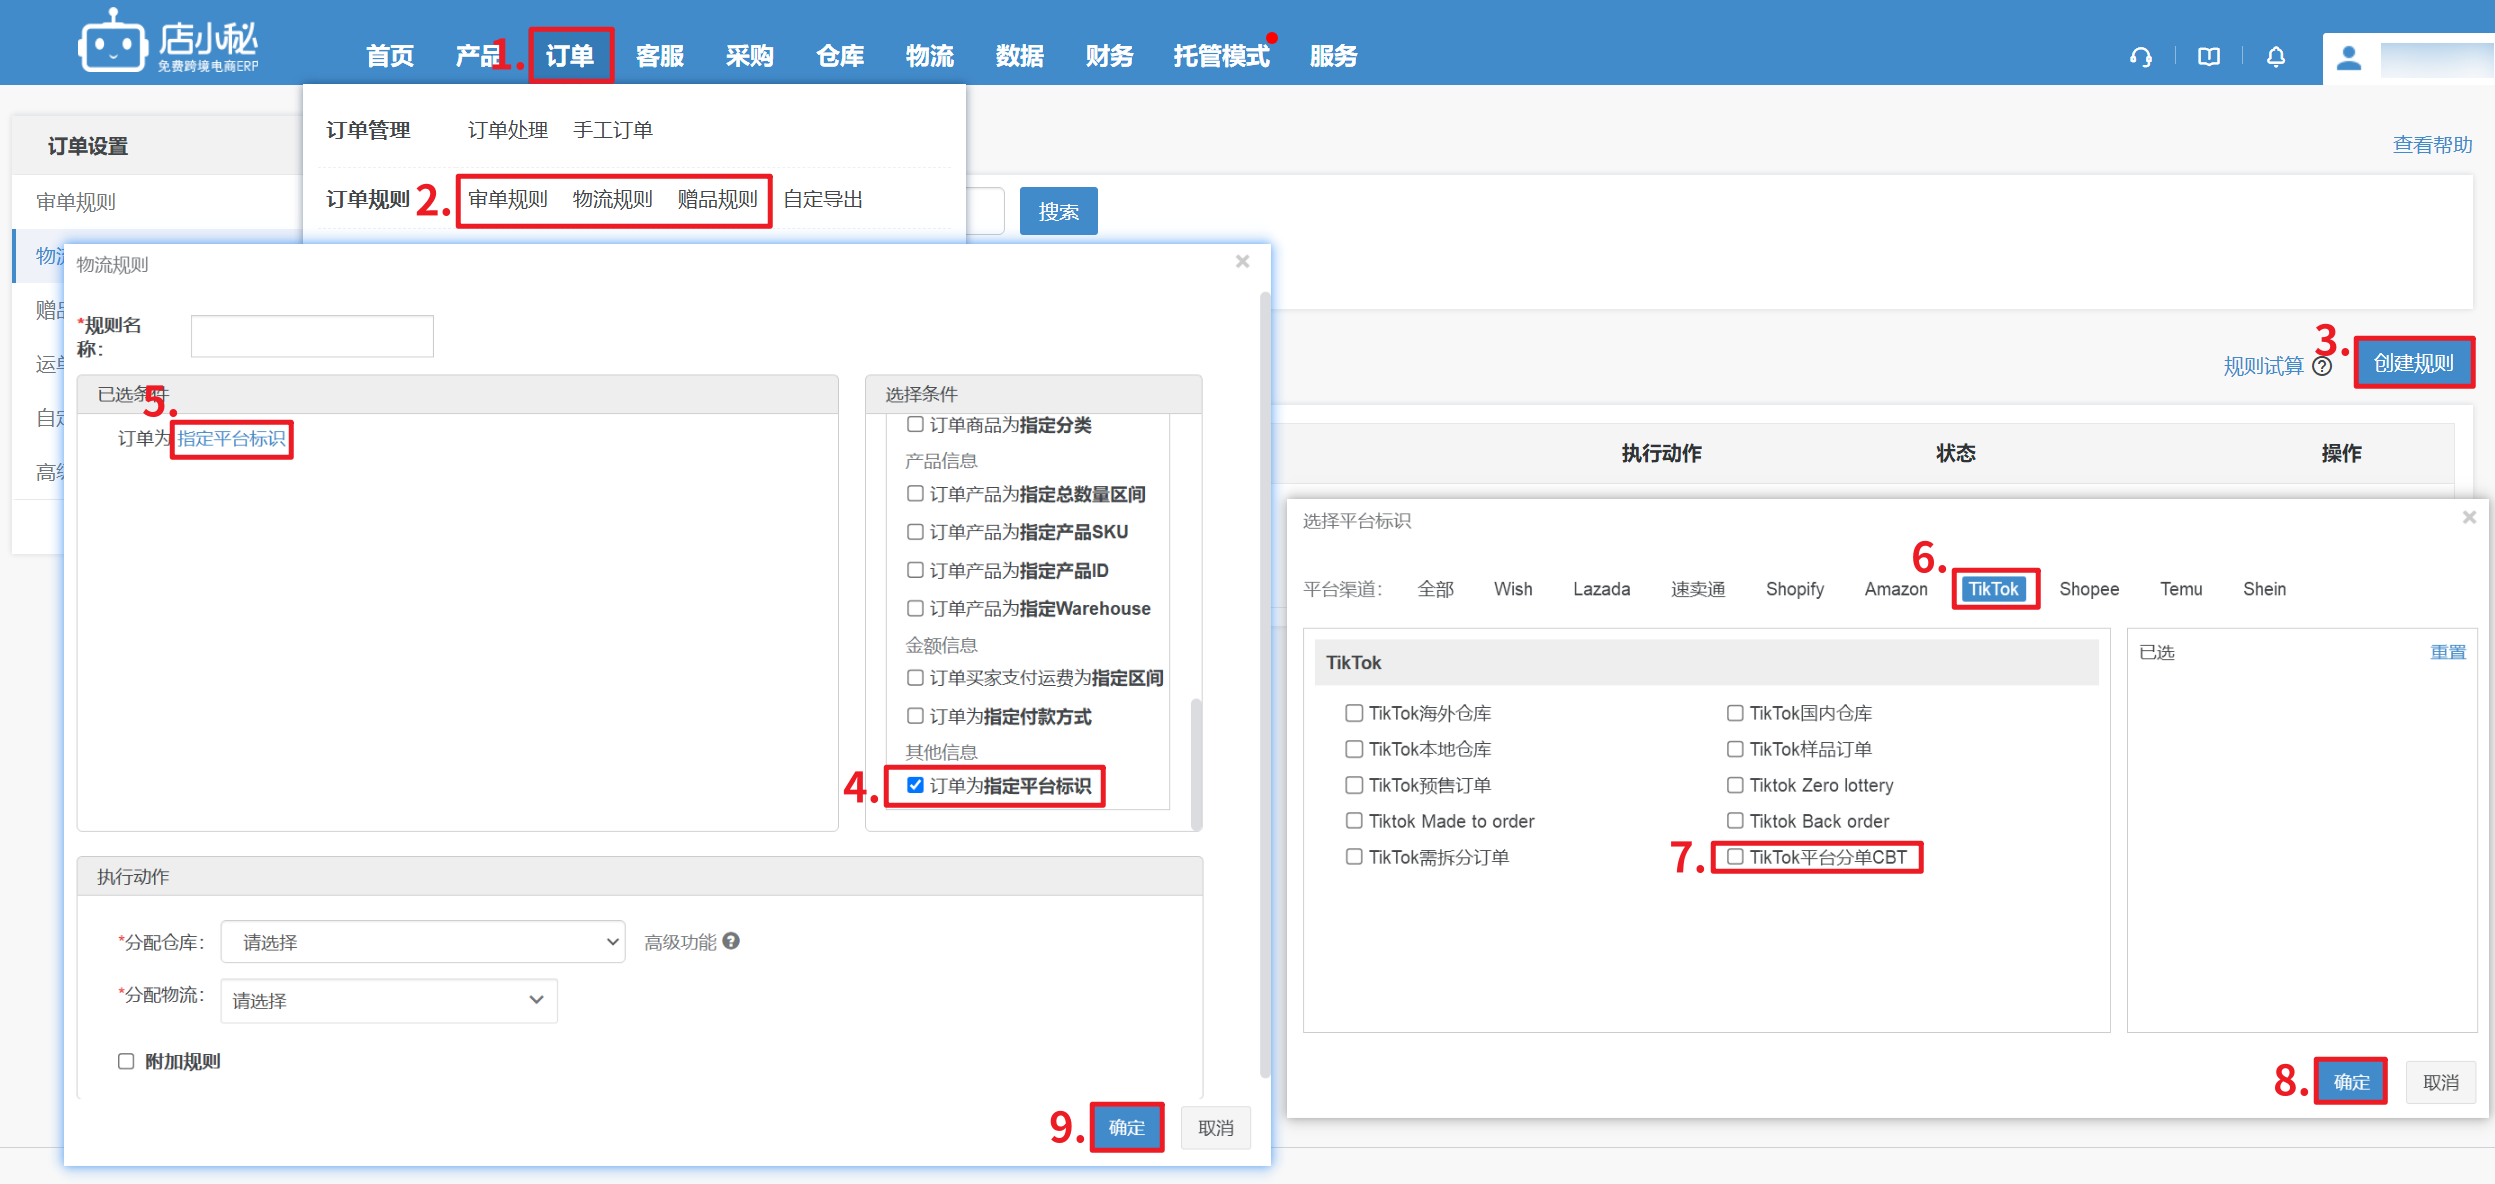Viewport: 2495px width, 1184px height.
Task: Enable the 附加规则 checkbox
Action: (126, 1061)
